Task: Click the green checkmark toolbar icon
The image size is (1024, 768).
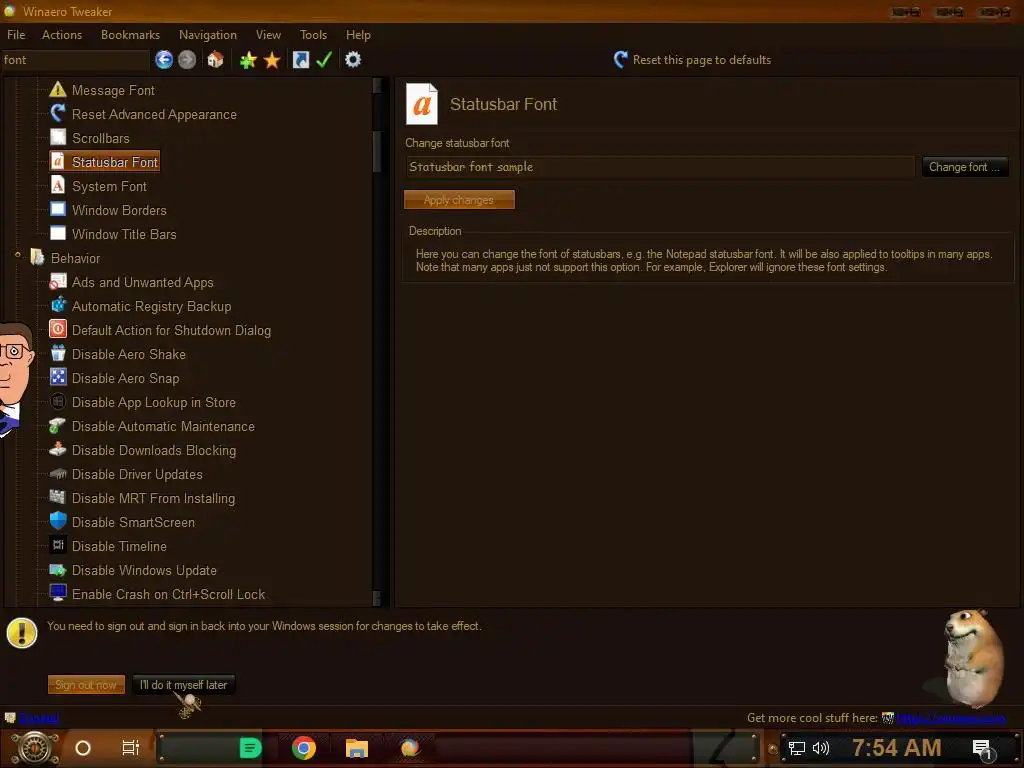Action: [x=324, y=60]
